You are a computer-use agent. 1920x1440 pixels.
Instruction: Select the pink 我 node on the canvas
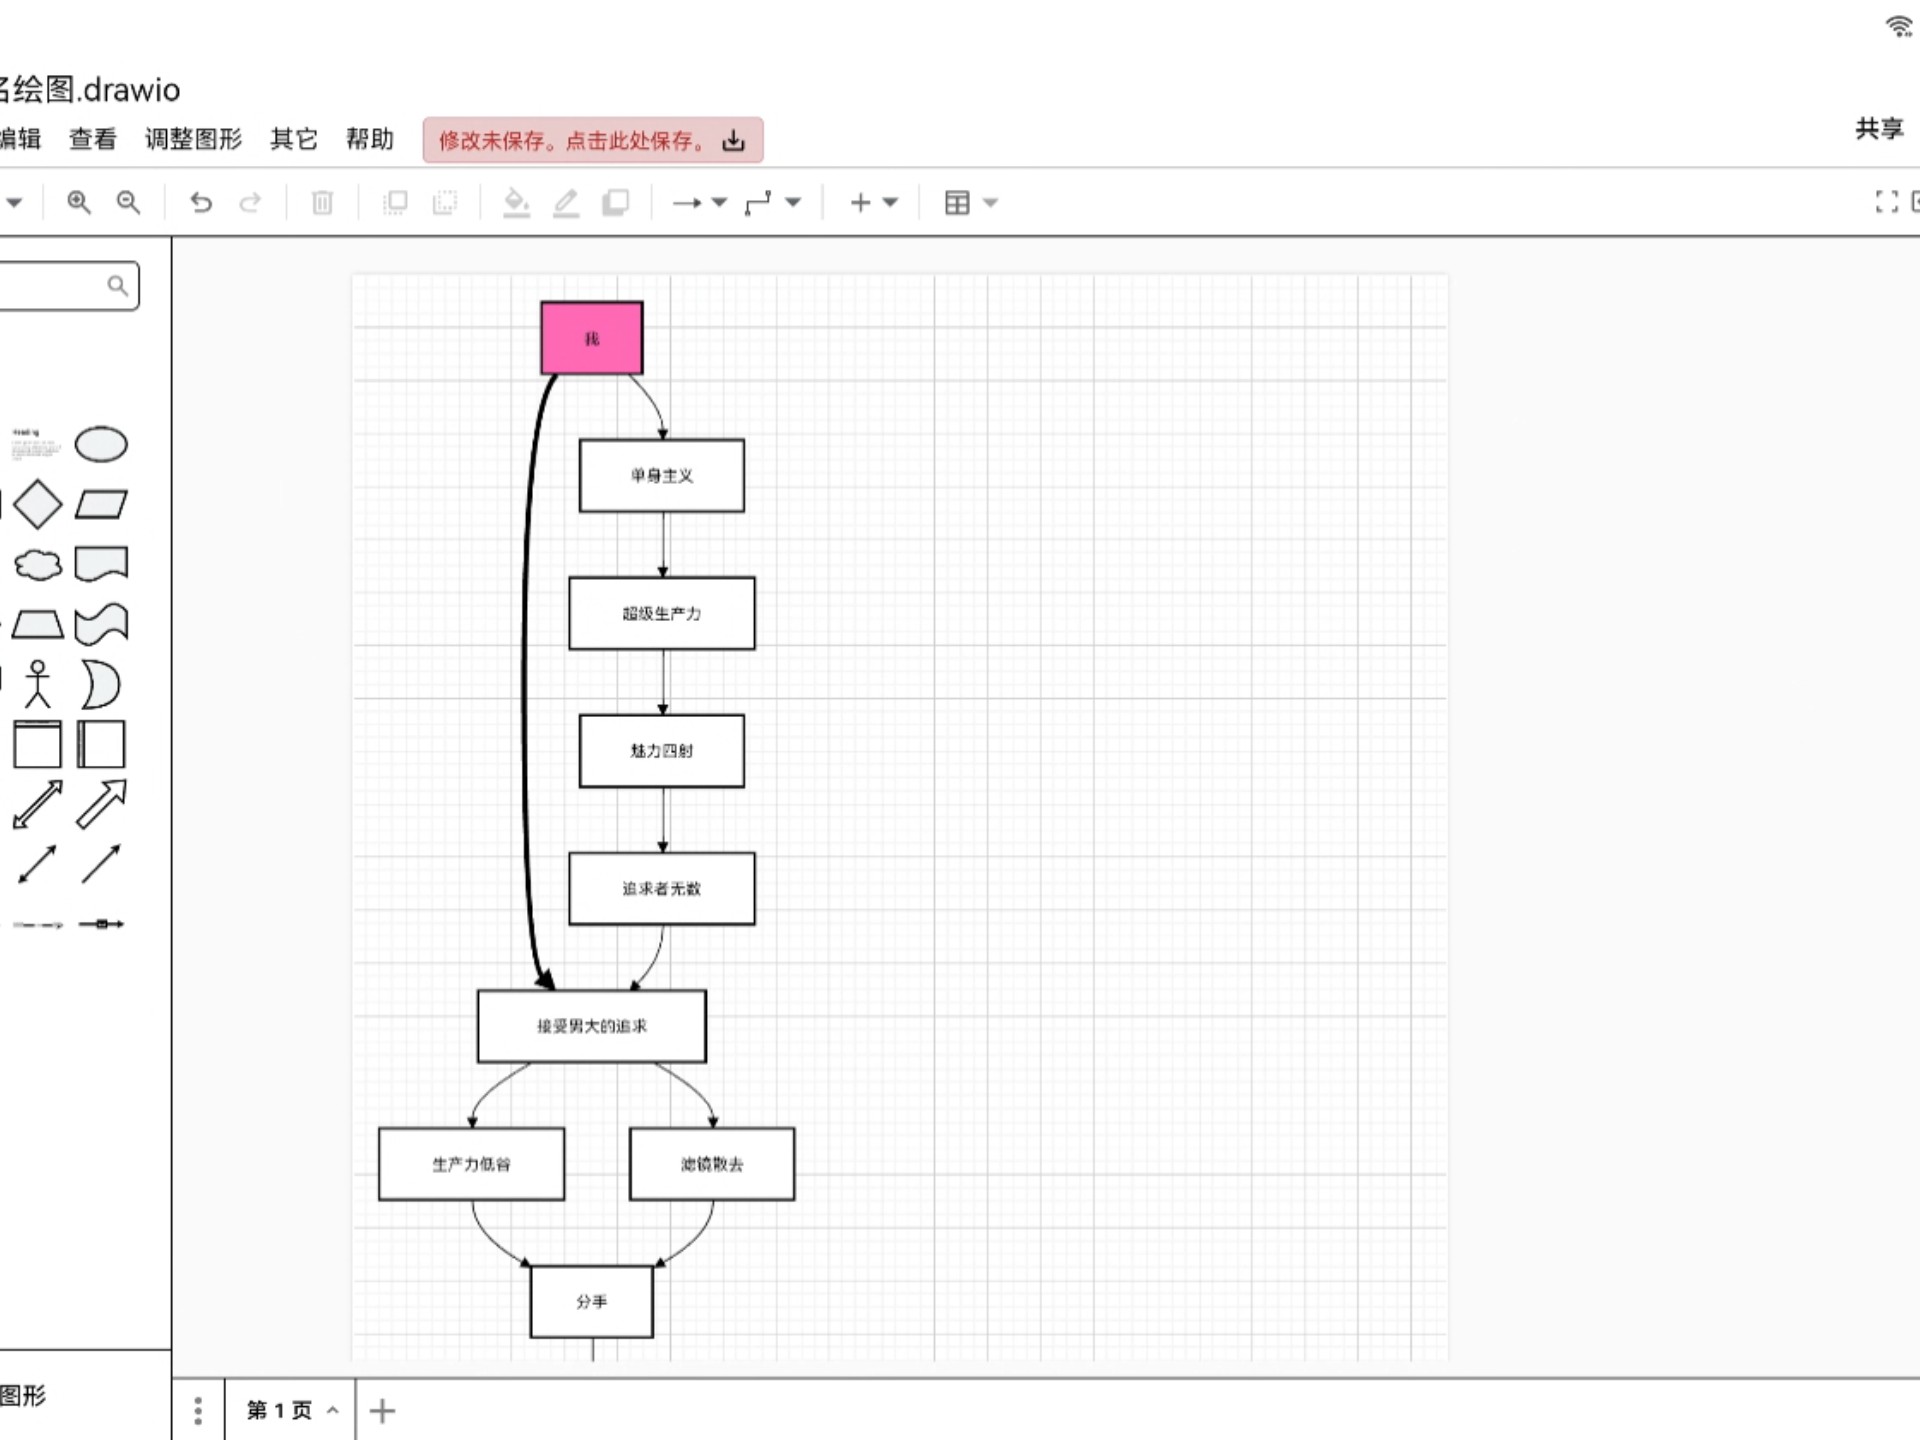click(x=592, y=338)
